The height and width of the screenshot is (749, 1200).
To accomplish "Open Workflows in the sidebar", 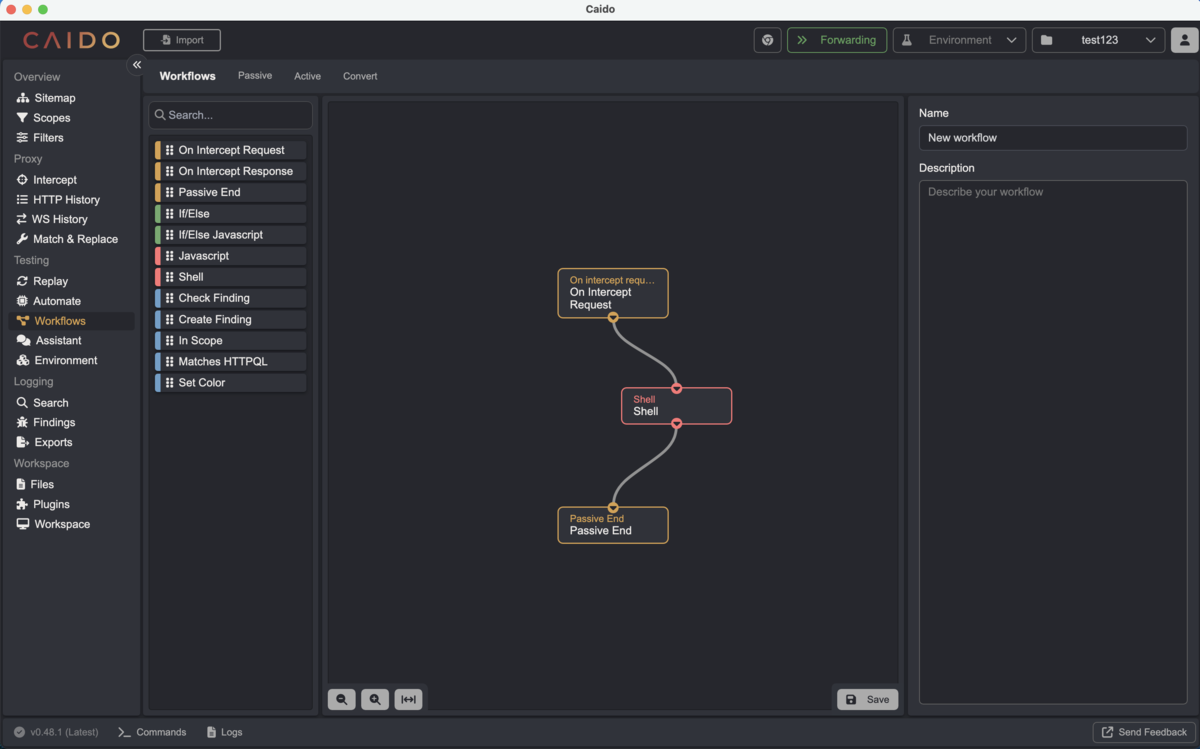I will 71,321.
